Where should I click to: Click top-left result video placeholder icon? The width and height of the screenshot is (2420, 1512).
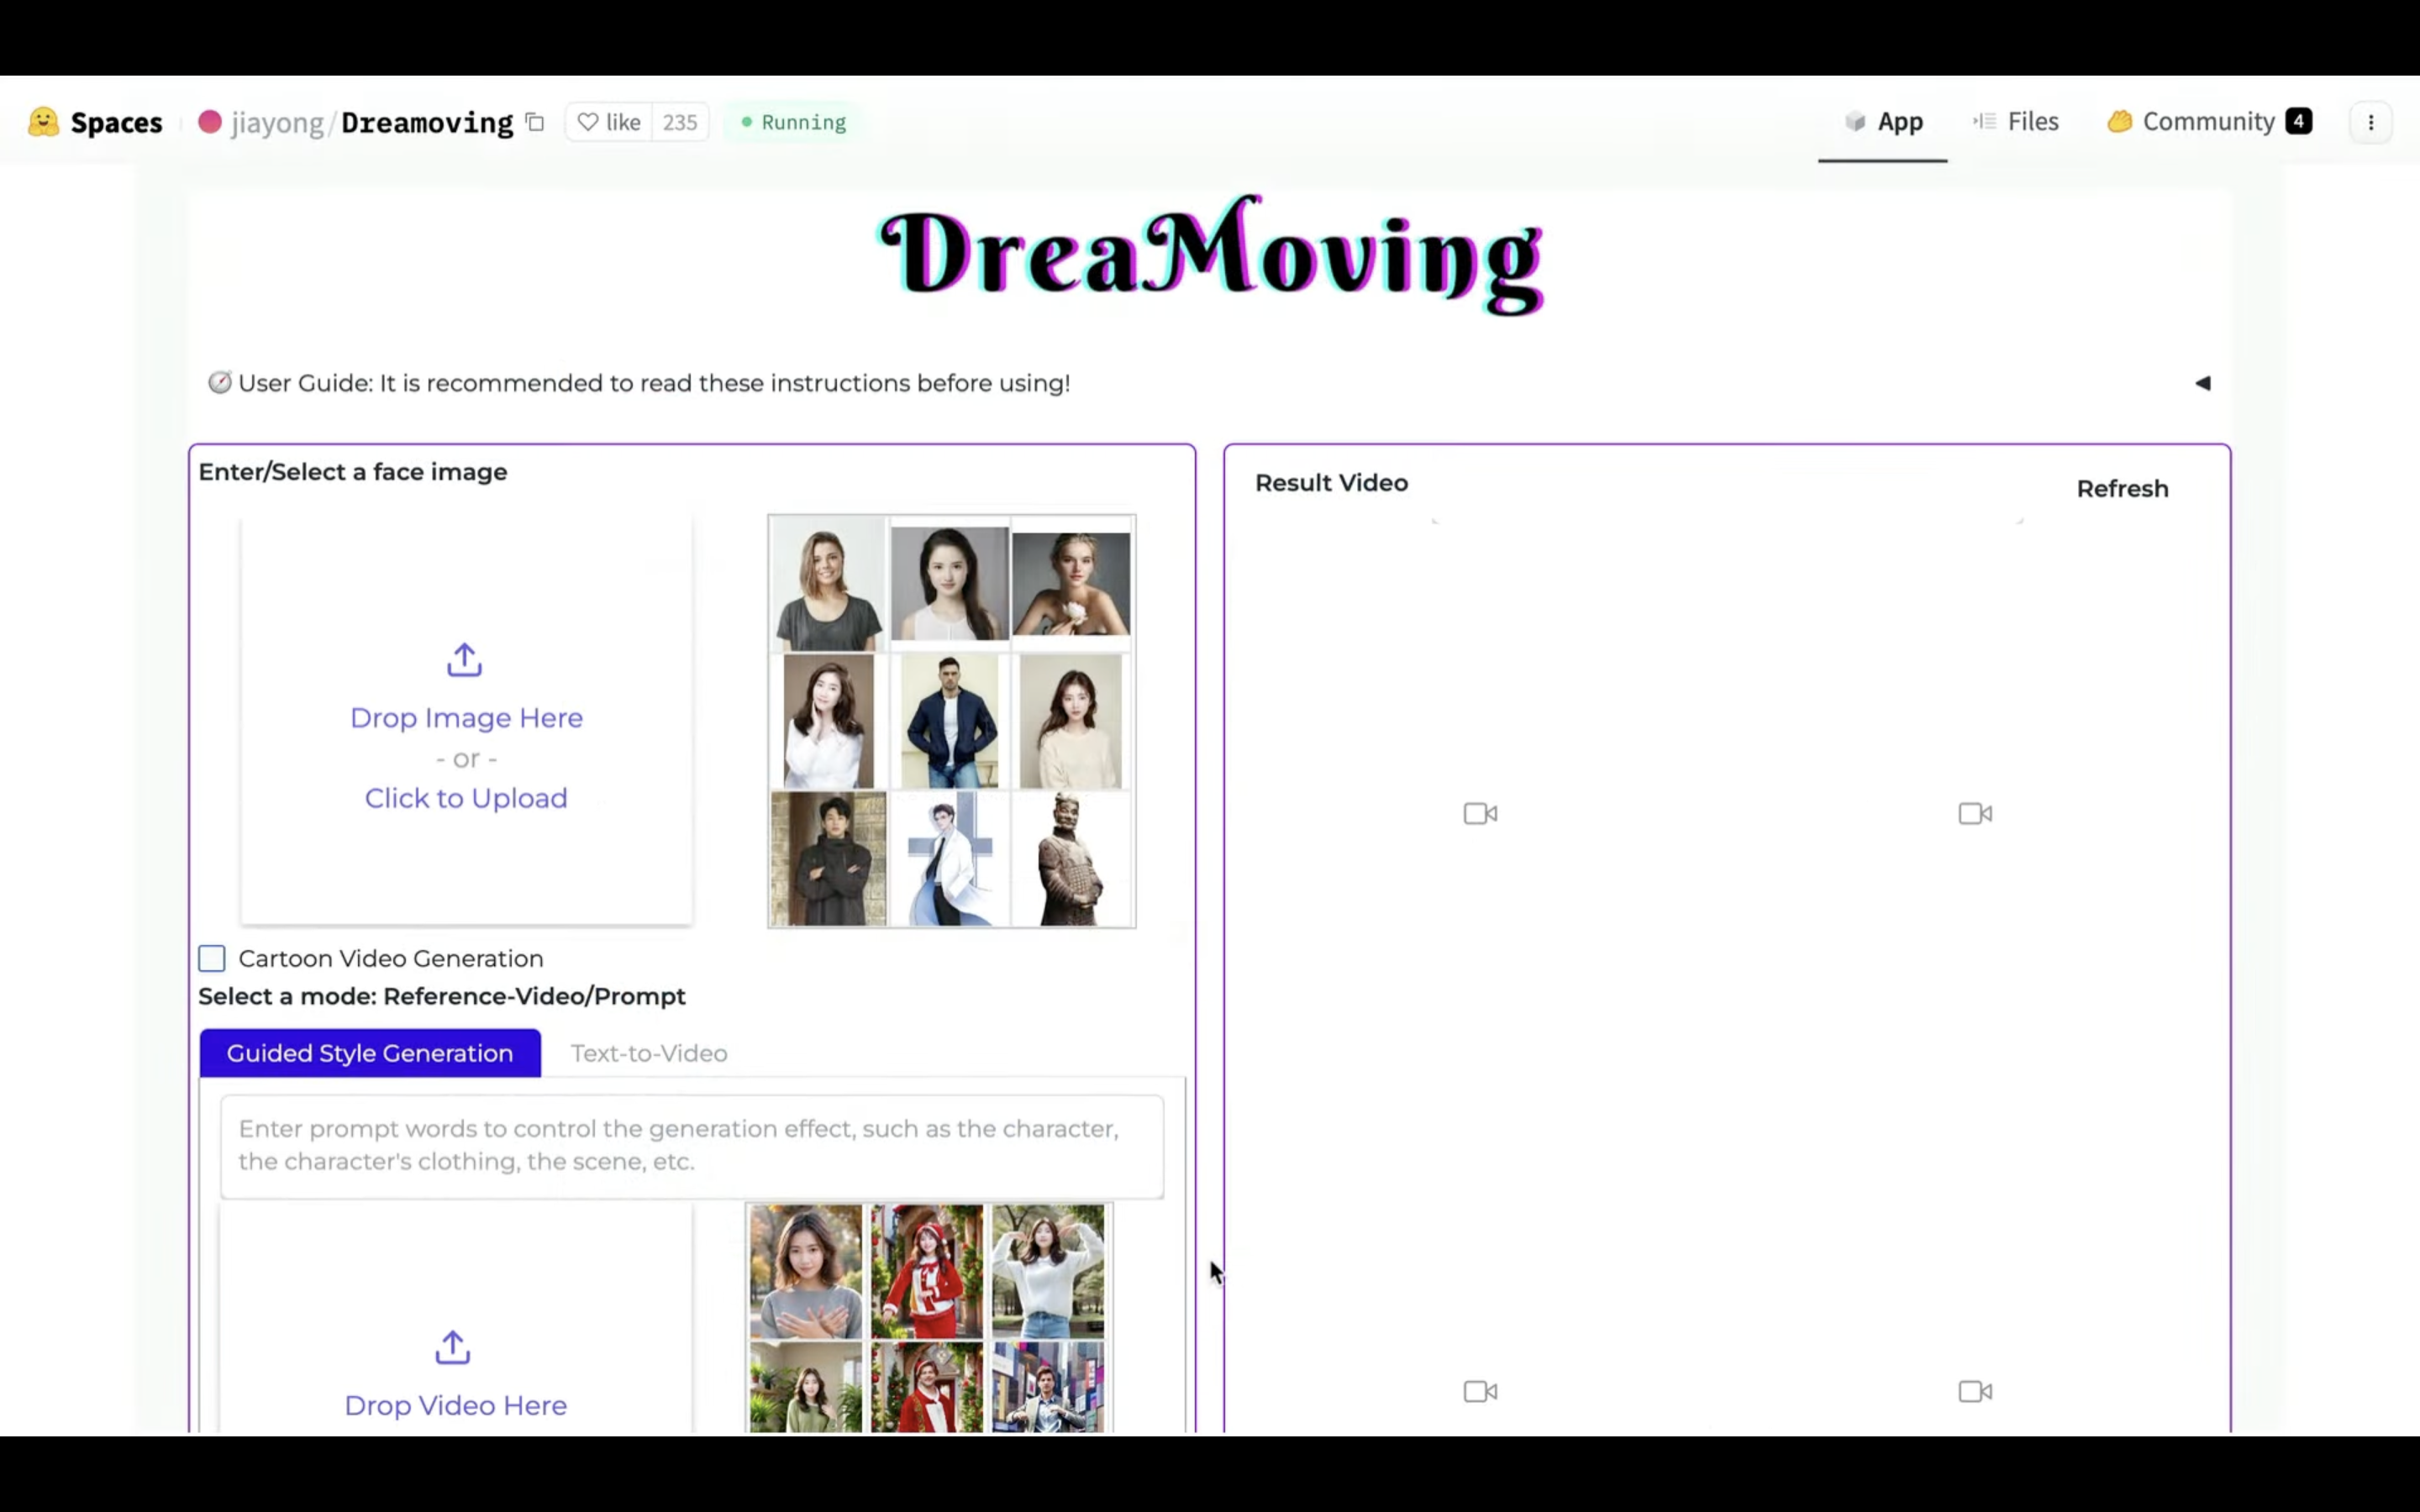[1480, 814]
